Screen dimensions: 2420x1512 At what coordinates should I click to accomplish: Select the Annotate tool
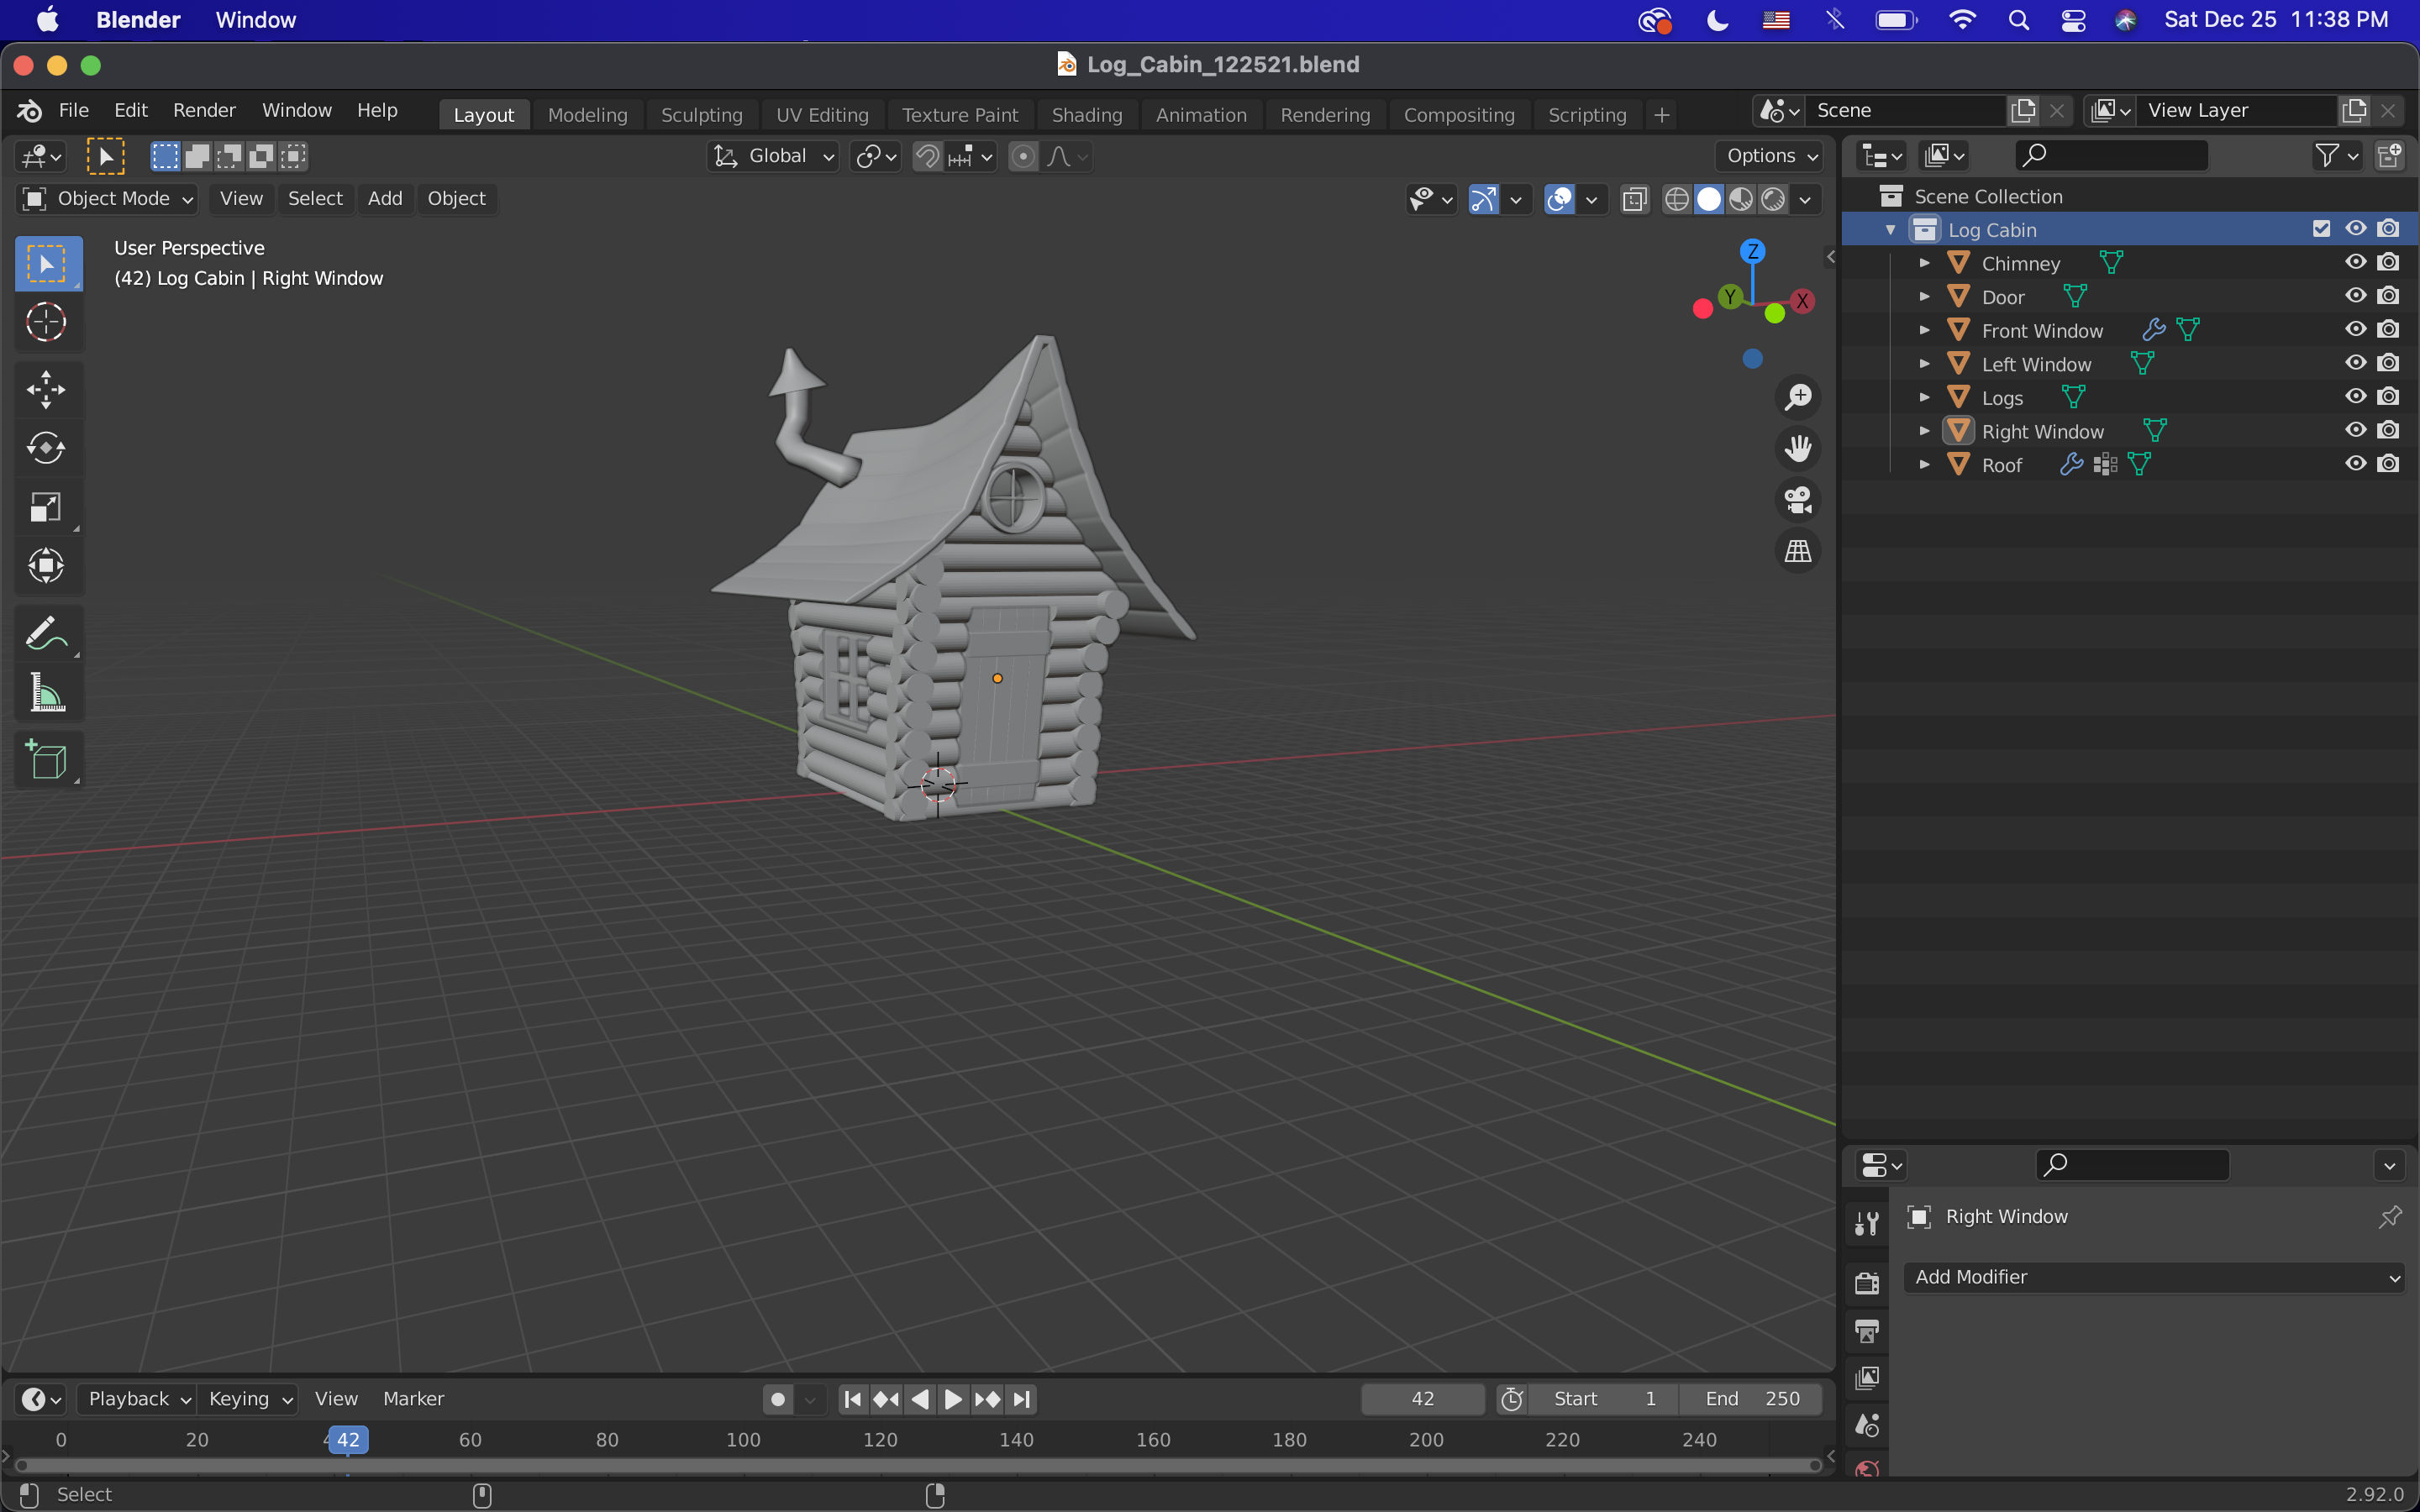[47, 632]
